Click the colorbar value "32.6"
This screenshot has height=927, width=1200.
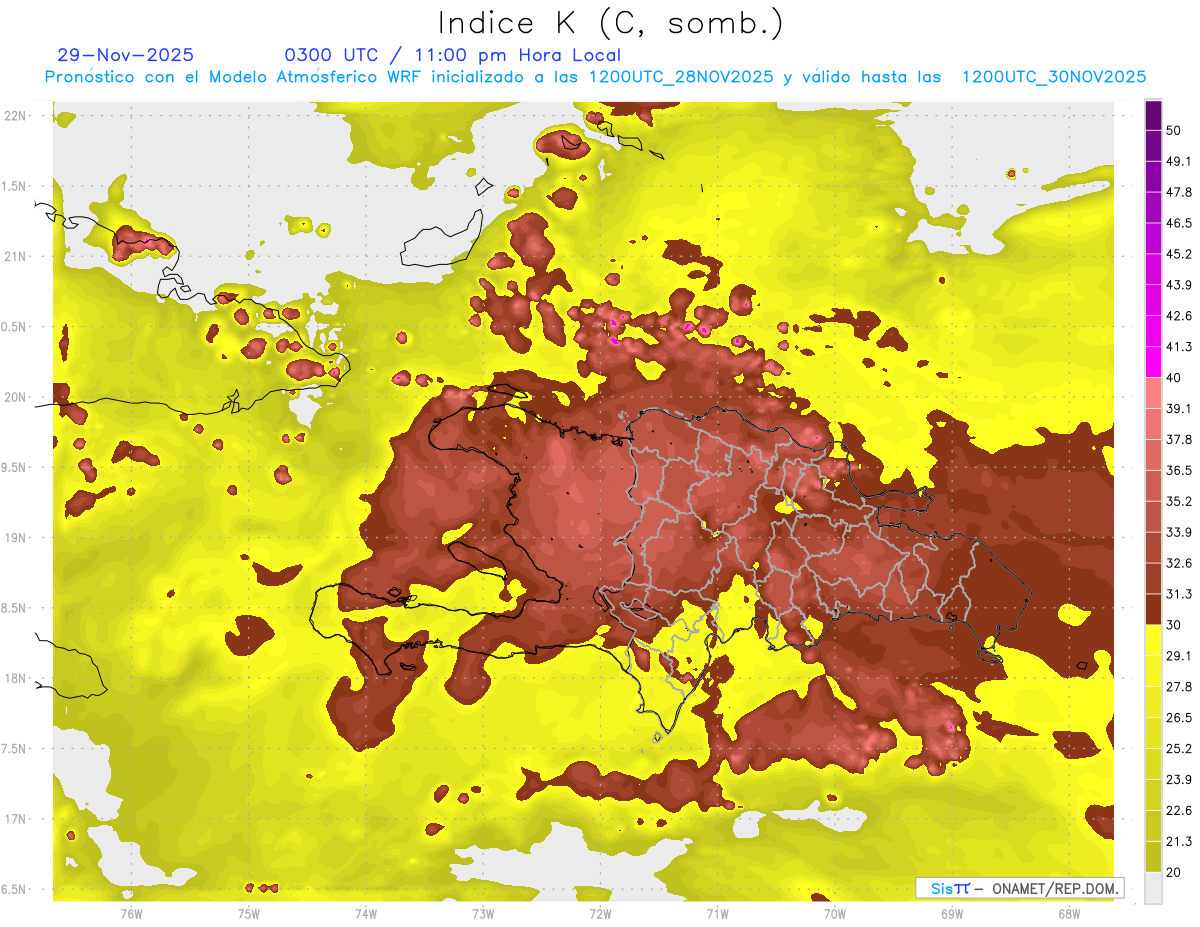pyautogui.click(x=1178, y=563)
